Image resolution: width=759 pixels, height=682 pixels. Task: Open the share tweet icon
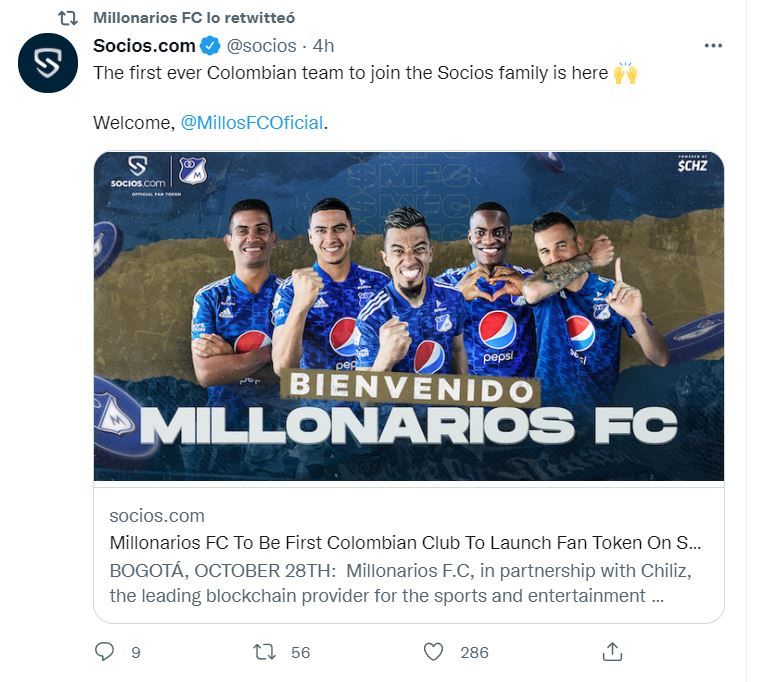[613, 652]
